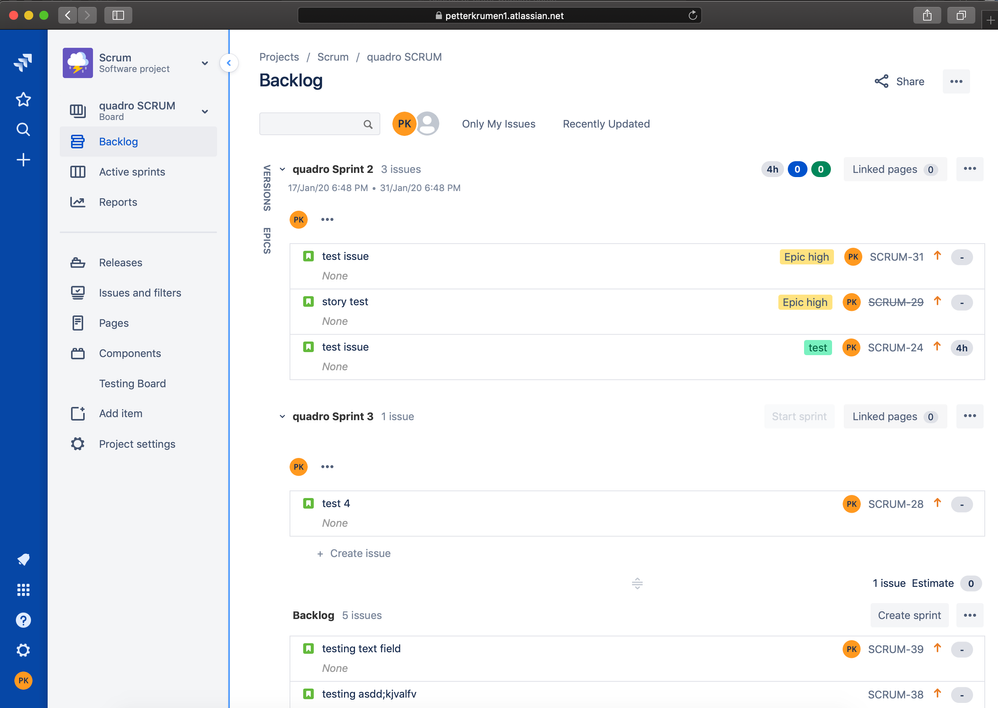Viewport: 998px width, 708px height.
Task: Open quadro Sprint 2 more actions menu
Action: pyautogui.click(x=969, y=169)
